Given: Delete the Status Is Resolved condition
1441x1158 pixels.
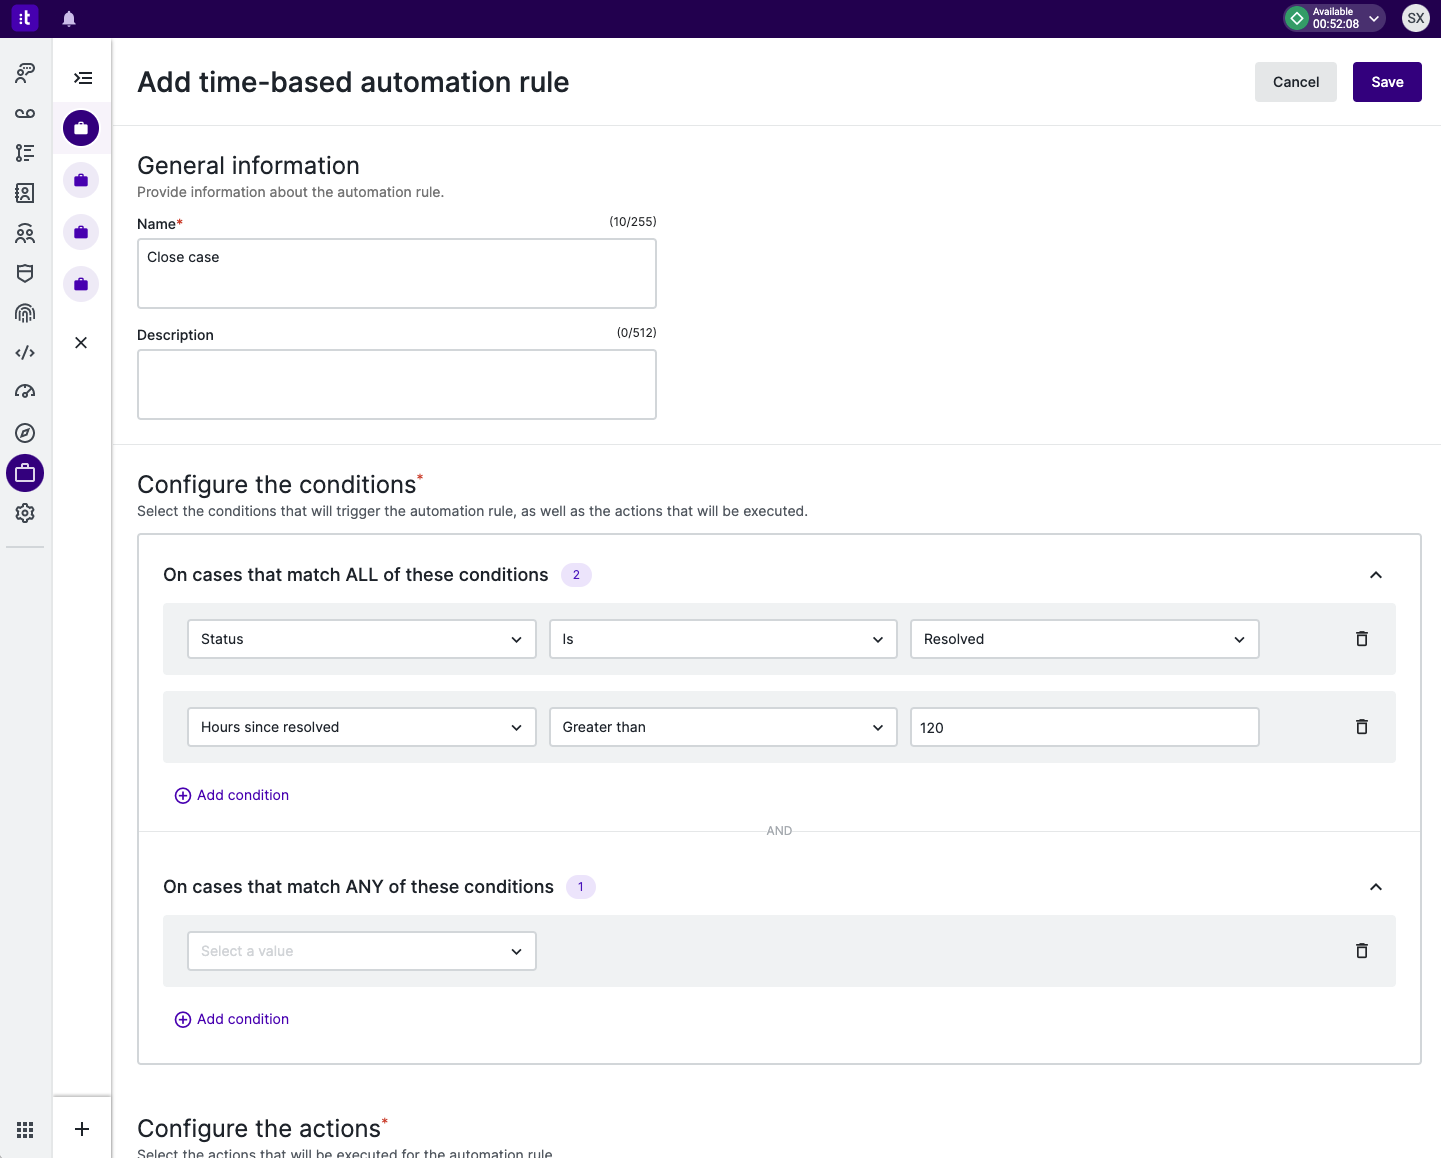Looking at the screenshot, I should [1361, 639].
